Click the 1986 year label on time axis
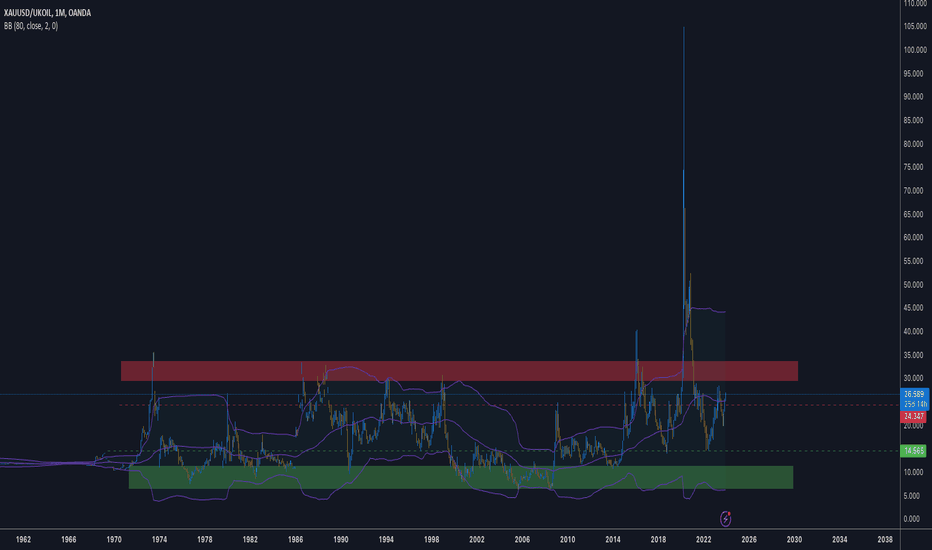The height and width of the screenshot is (550, 932). pyautogui.click(x=295, y=540)
